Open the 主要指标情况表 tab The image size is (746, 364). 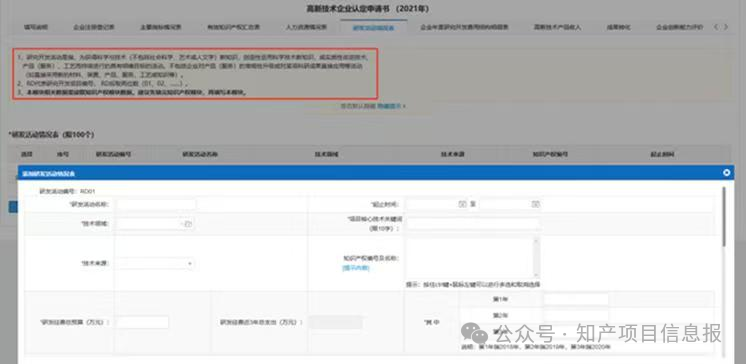pos(160,28)
